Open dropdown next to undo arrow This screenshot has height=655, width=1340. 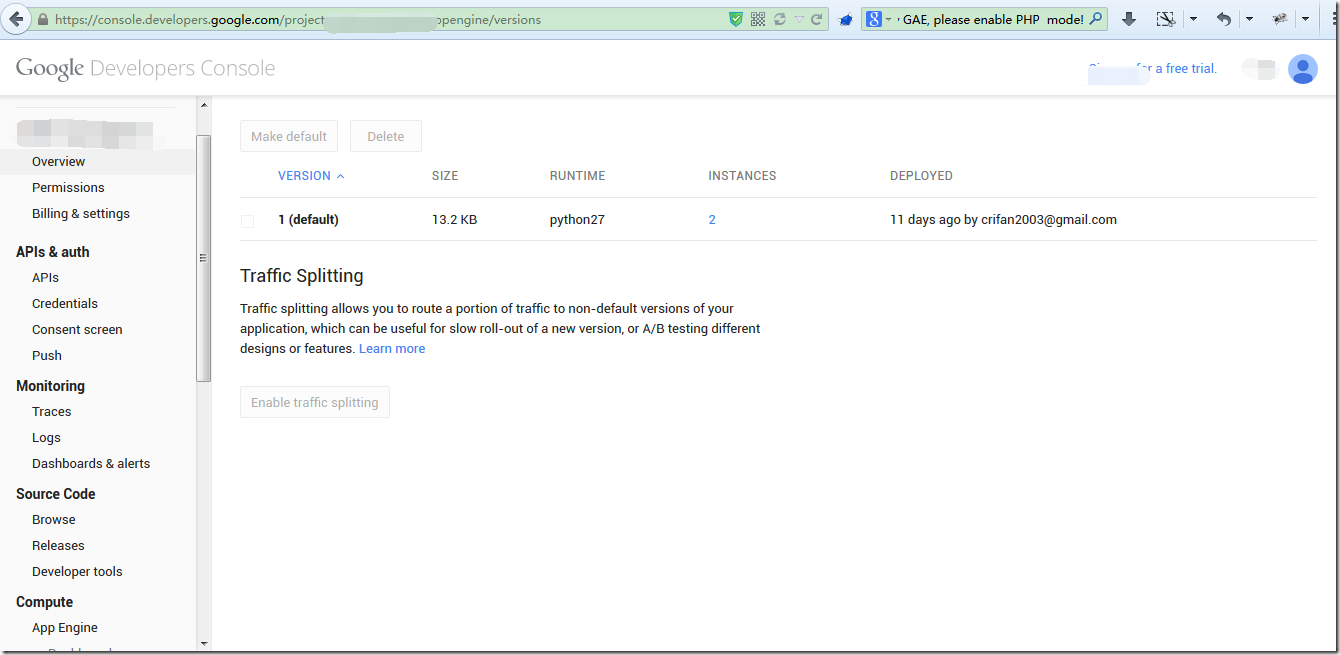1249,19
